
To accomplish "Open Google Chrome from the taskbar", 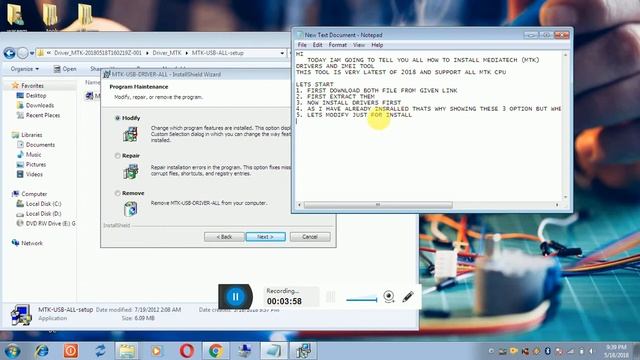I will 216,351.
